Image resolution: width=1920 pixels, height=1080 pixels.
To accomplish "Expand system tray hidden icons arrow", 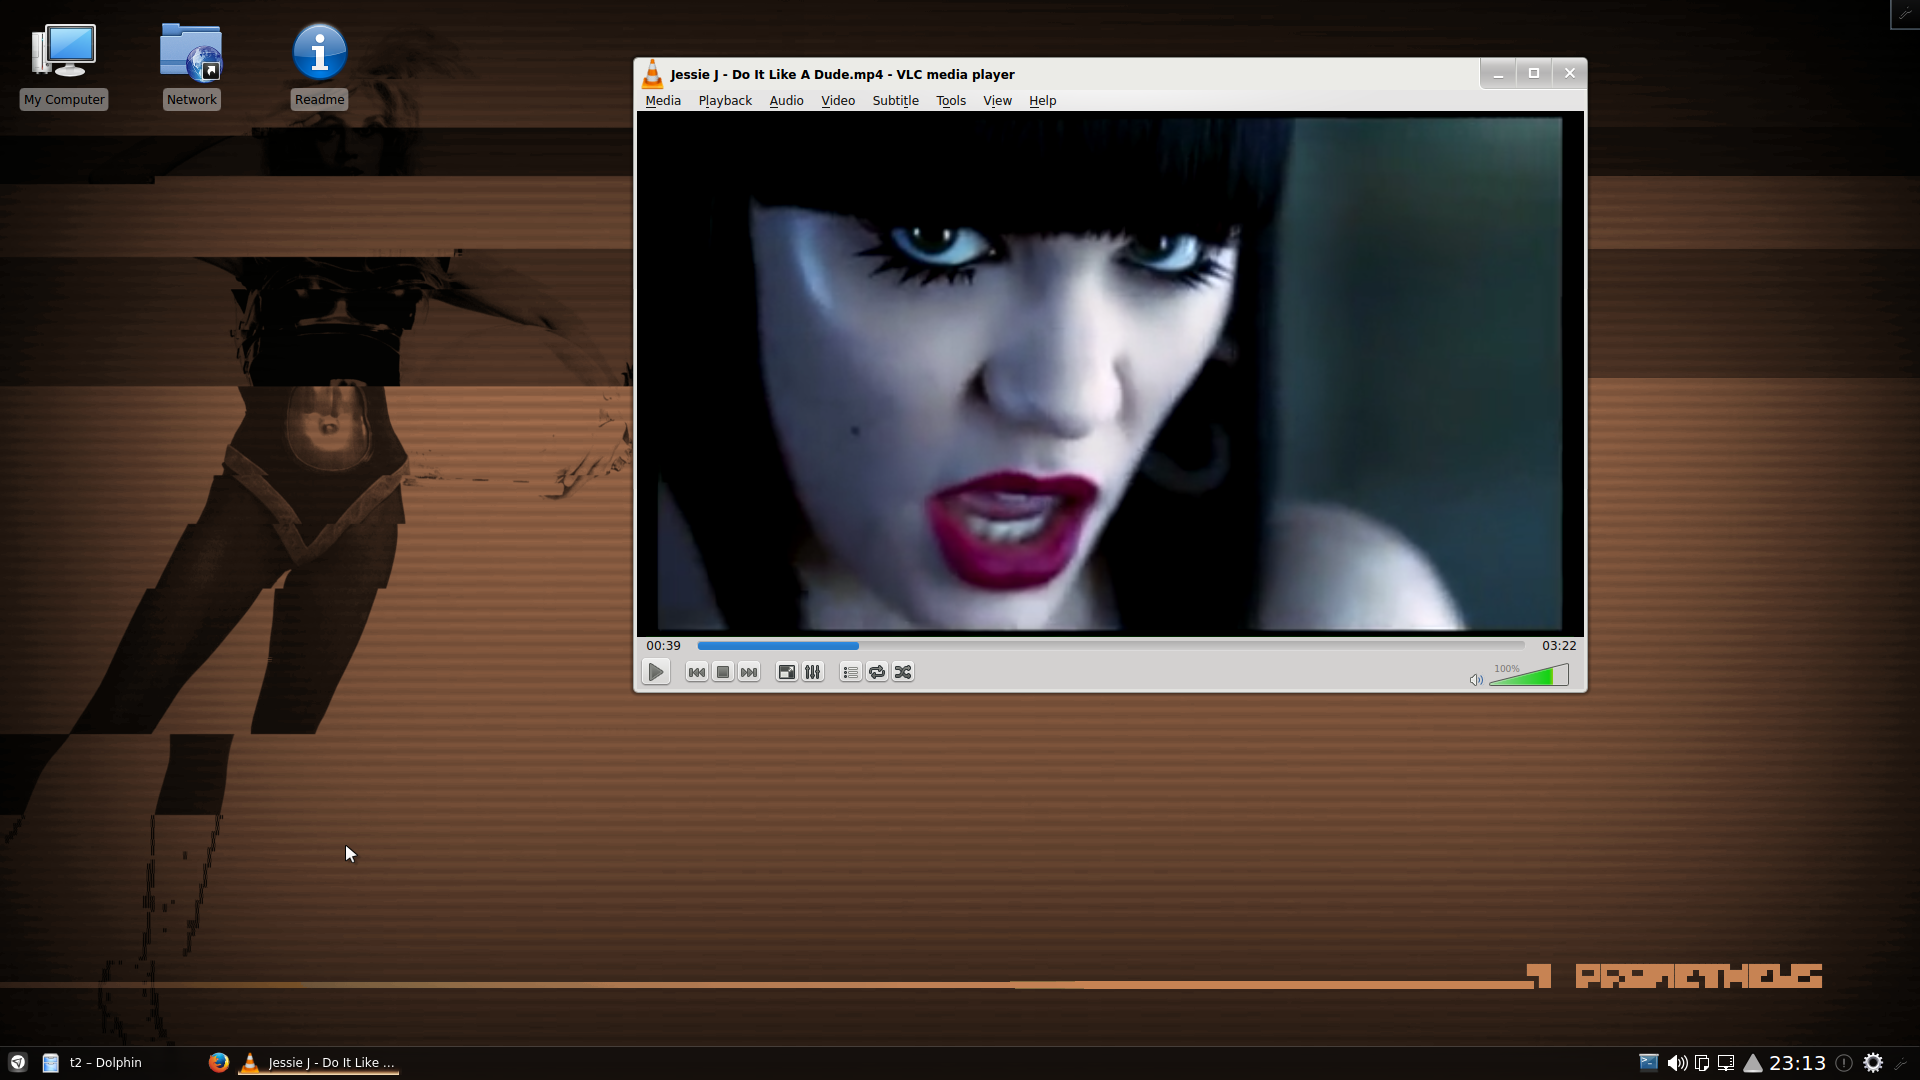I will click(1753, 1063).
